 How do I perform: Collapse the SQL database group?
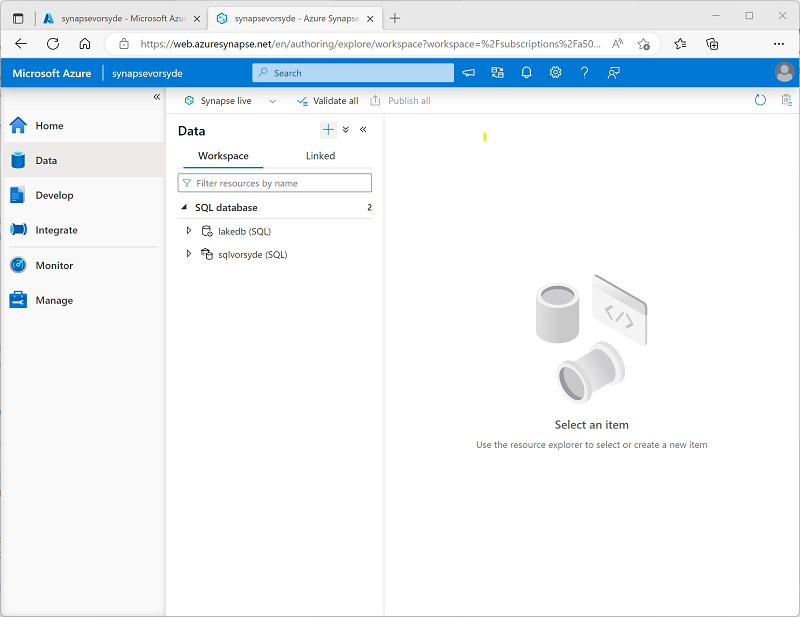184,207
